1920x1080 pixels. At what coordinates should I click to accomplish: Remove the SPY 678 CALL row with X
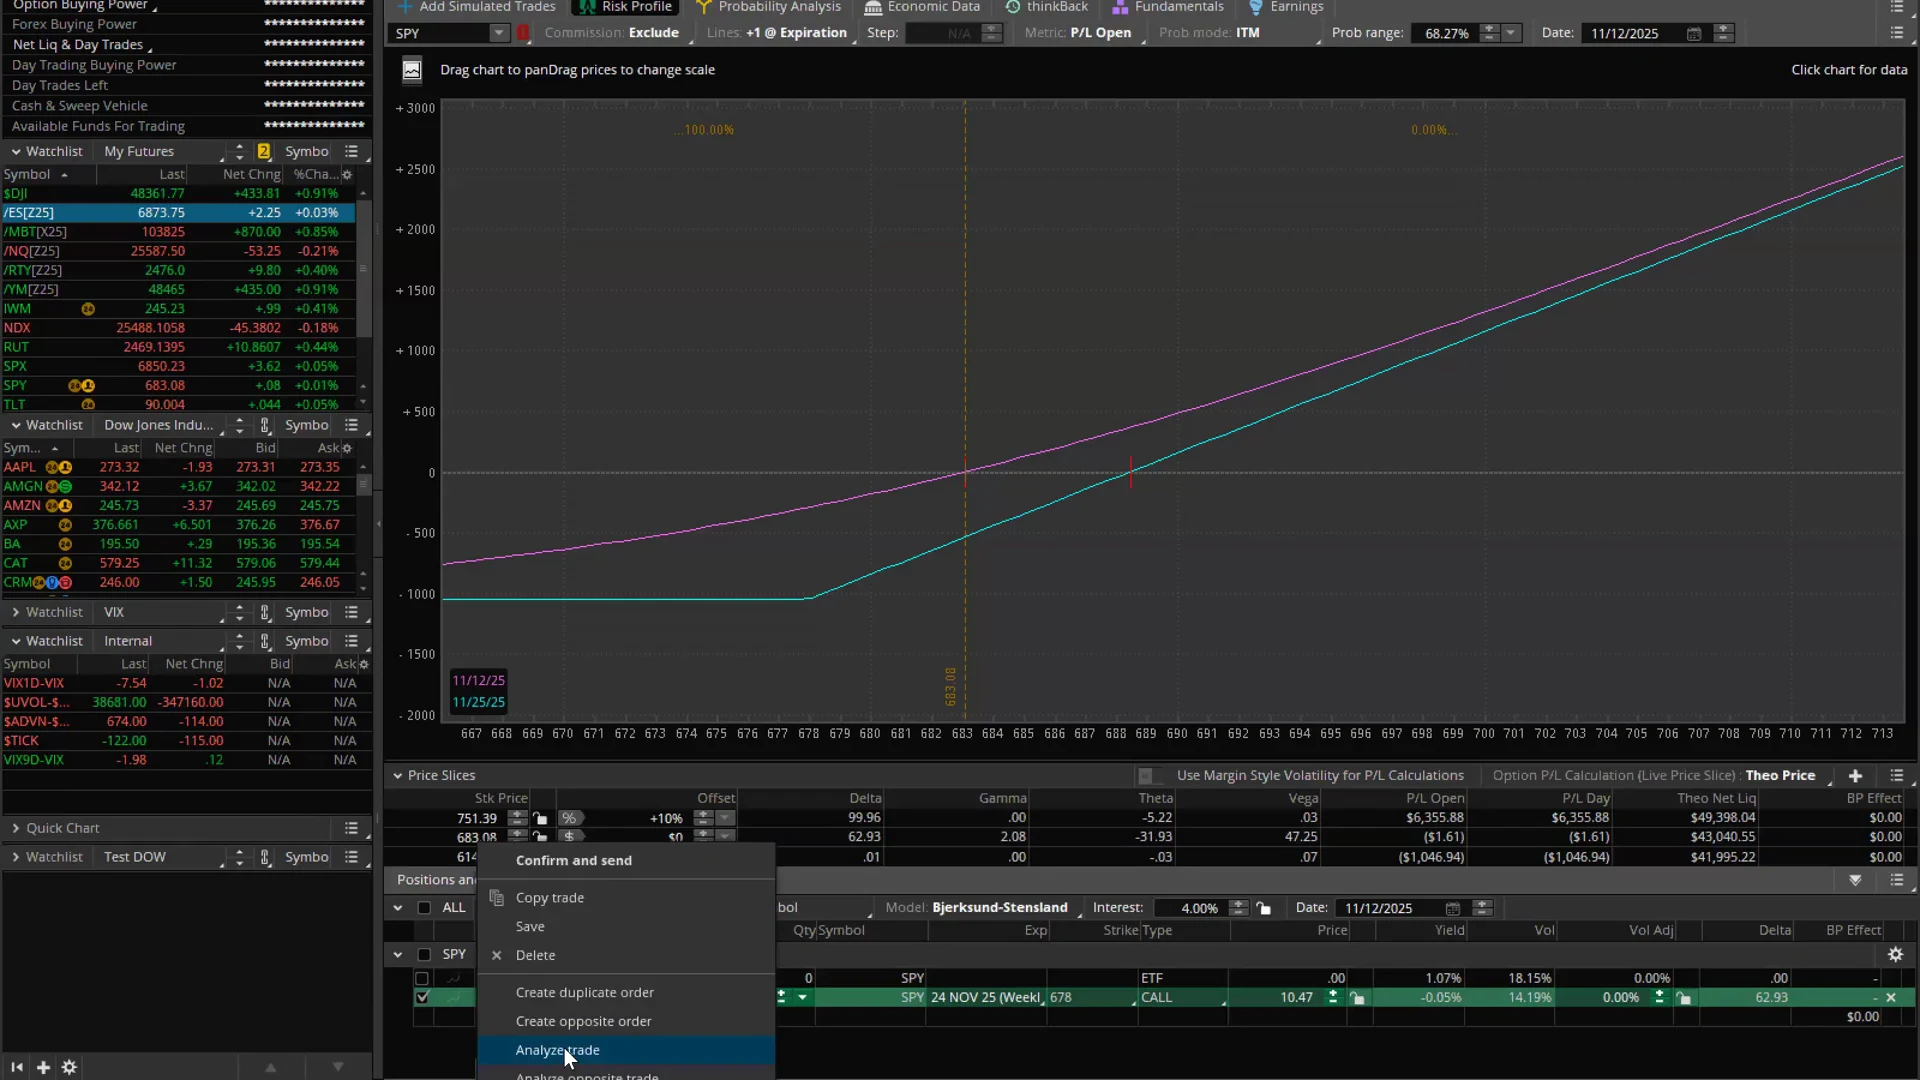point(1890,997)
